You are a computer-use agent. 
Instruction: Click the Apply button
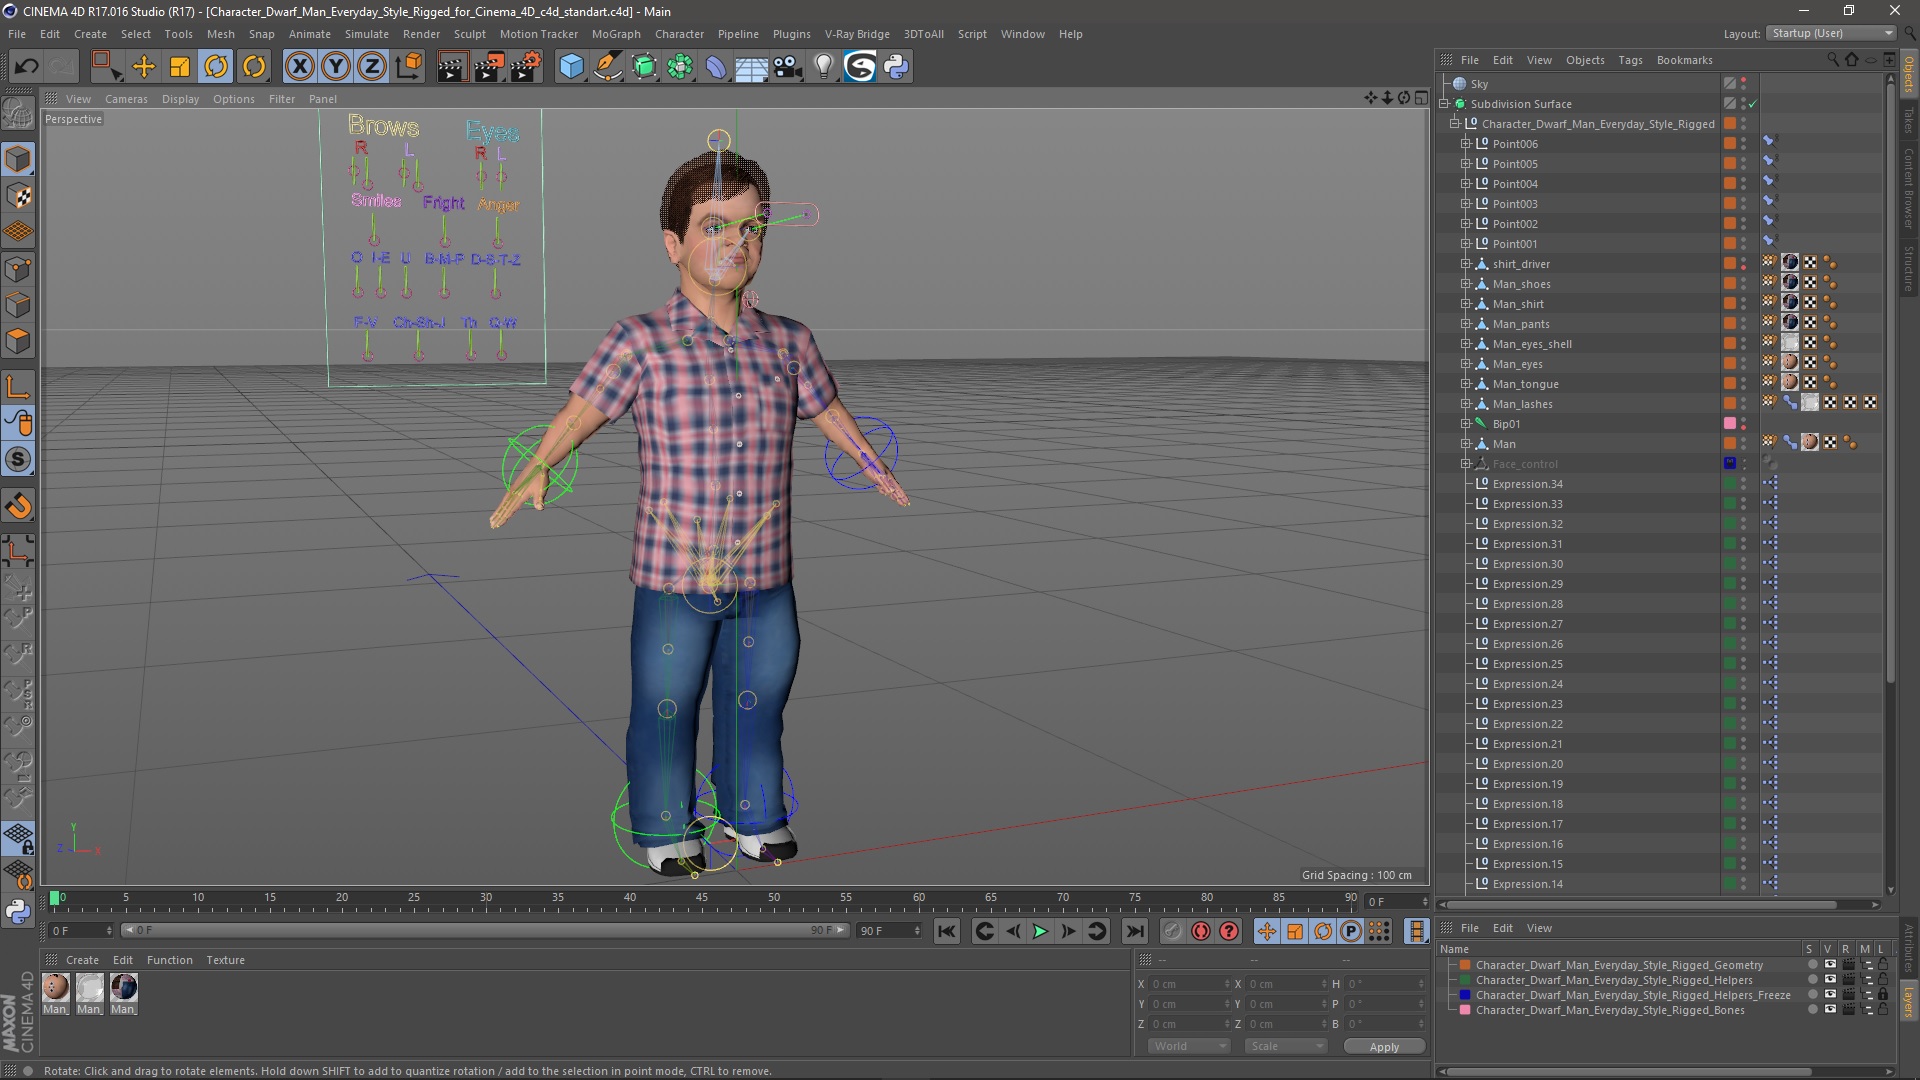point(1384,1046)
